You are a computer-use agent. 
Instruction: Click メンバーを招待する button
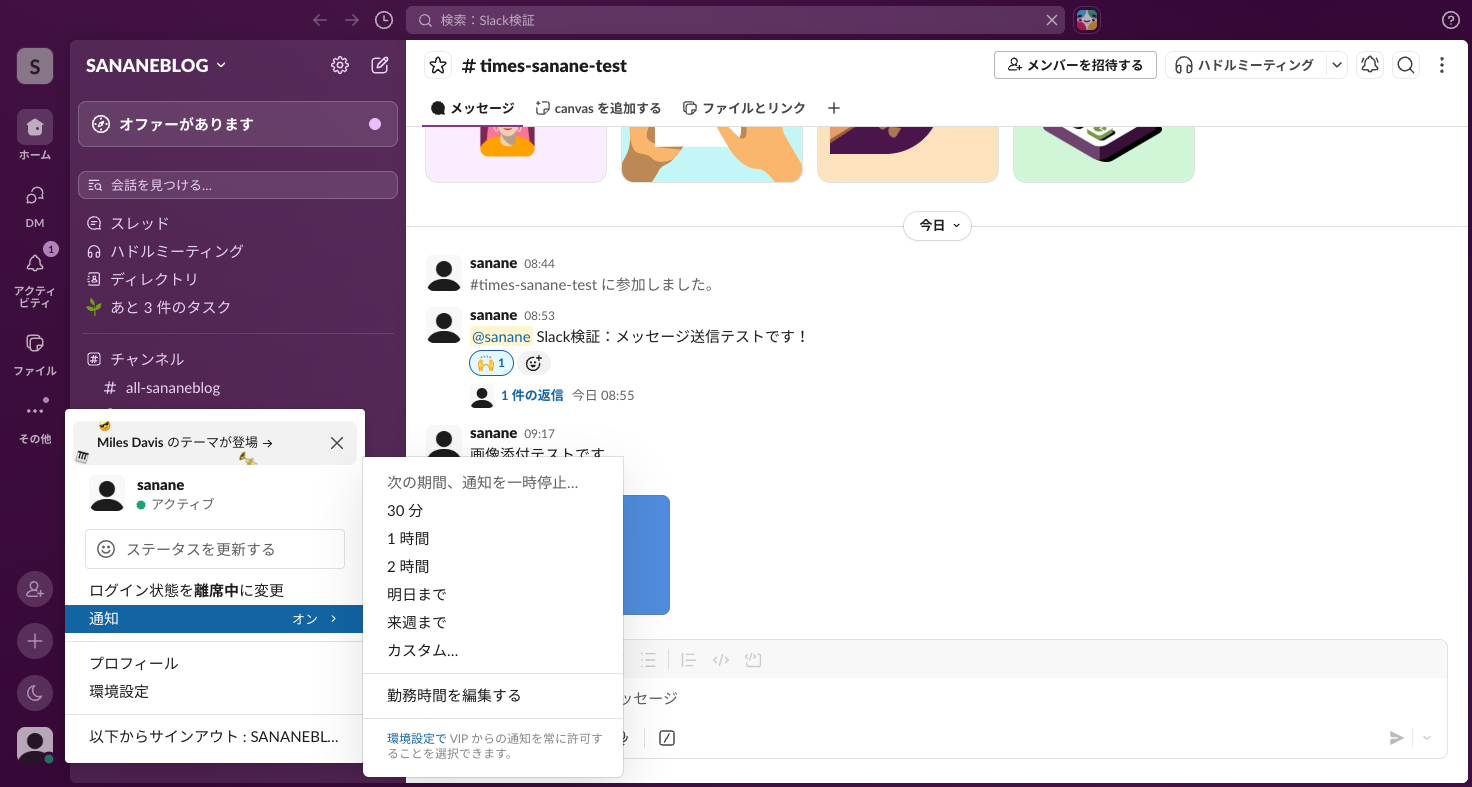click(1075, 65)
